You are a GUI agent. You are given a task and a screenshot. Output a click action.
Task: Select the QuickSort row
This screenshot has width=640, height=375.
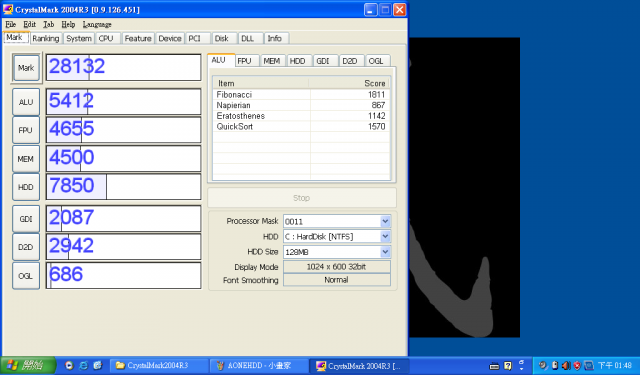click(302, 126)
